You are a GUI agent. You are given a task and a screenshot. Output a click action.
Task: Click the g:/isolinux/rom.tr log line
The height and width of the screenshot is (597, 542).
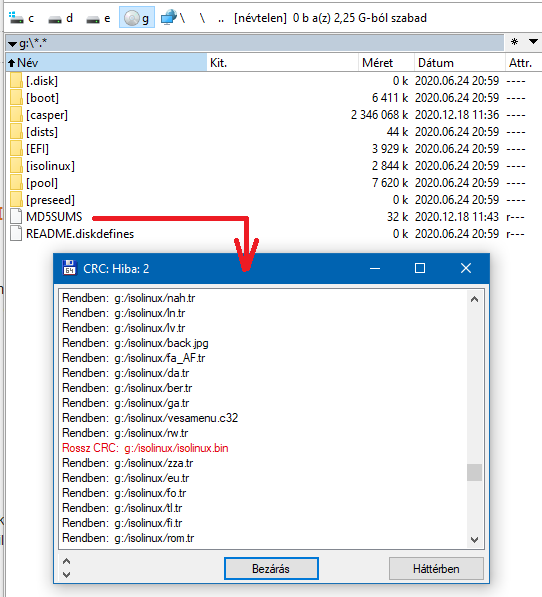pos(128,538)
